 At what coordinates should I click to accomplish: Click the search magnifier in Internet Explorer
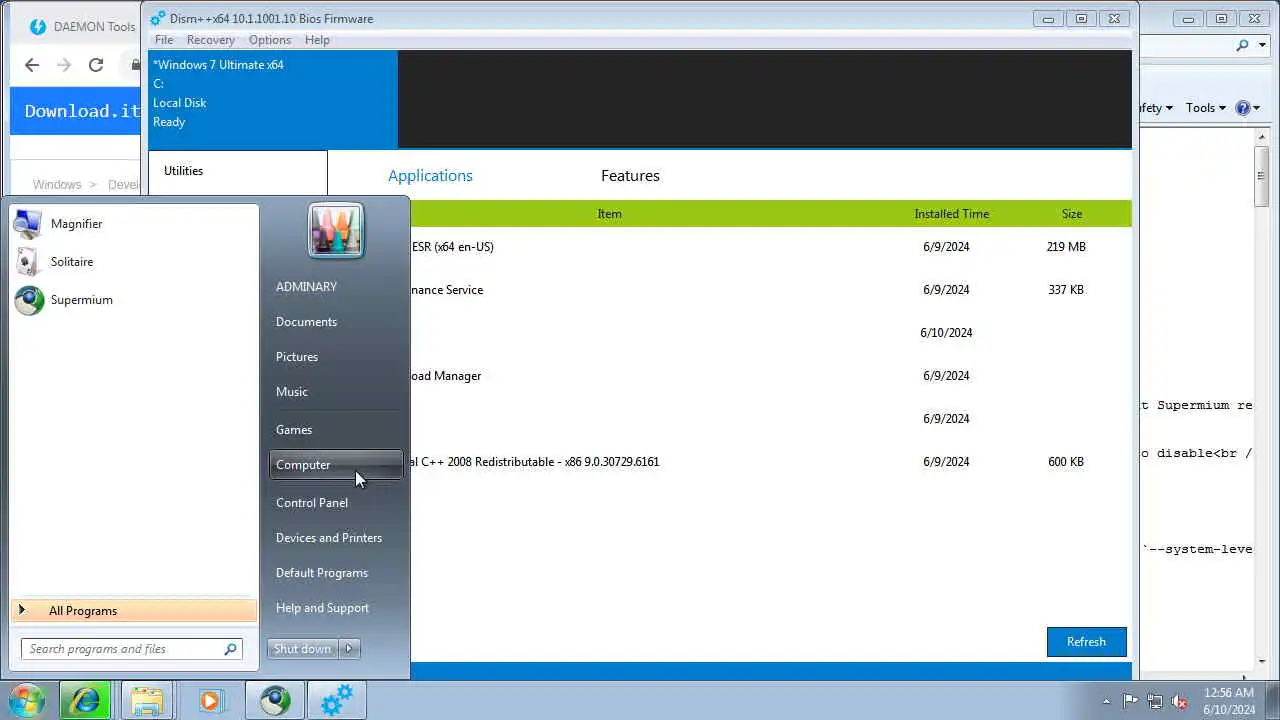(x=1243, y=45)
